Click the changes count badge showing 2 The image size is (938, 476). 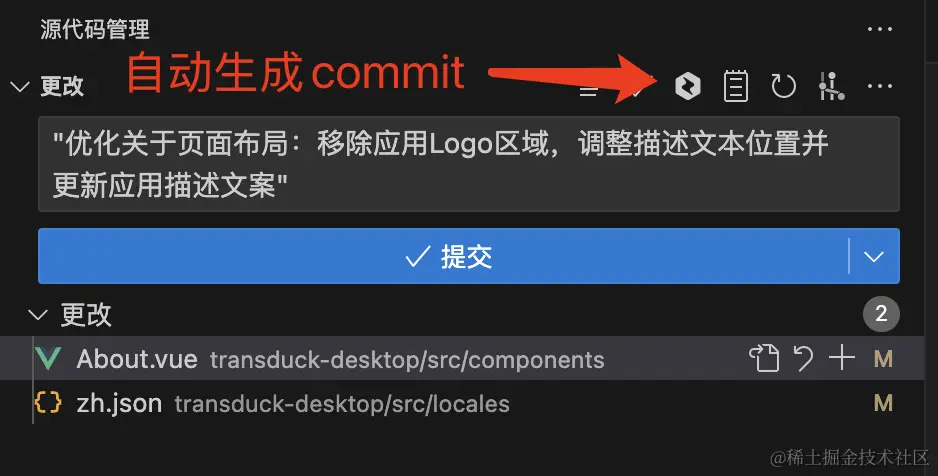click(881, 313)
